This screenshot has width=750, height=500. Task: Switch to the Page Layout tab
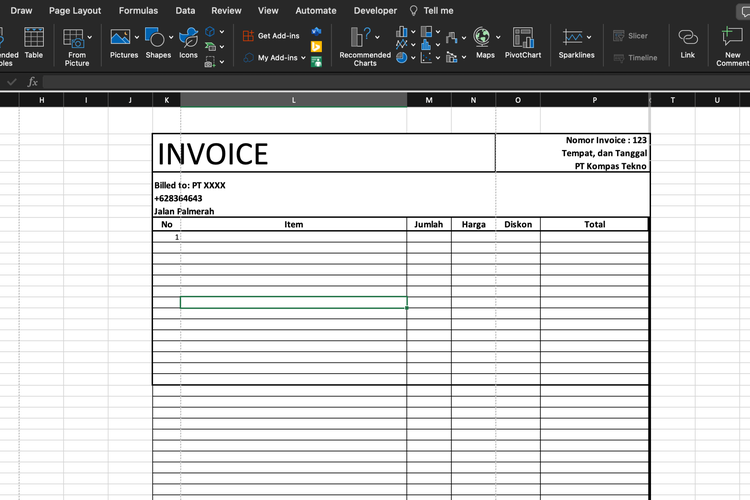click(x=75, y=11)
